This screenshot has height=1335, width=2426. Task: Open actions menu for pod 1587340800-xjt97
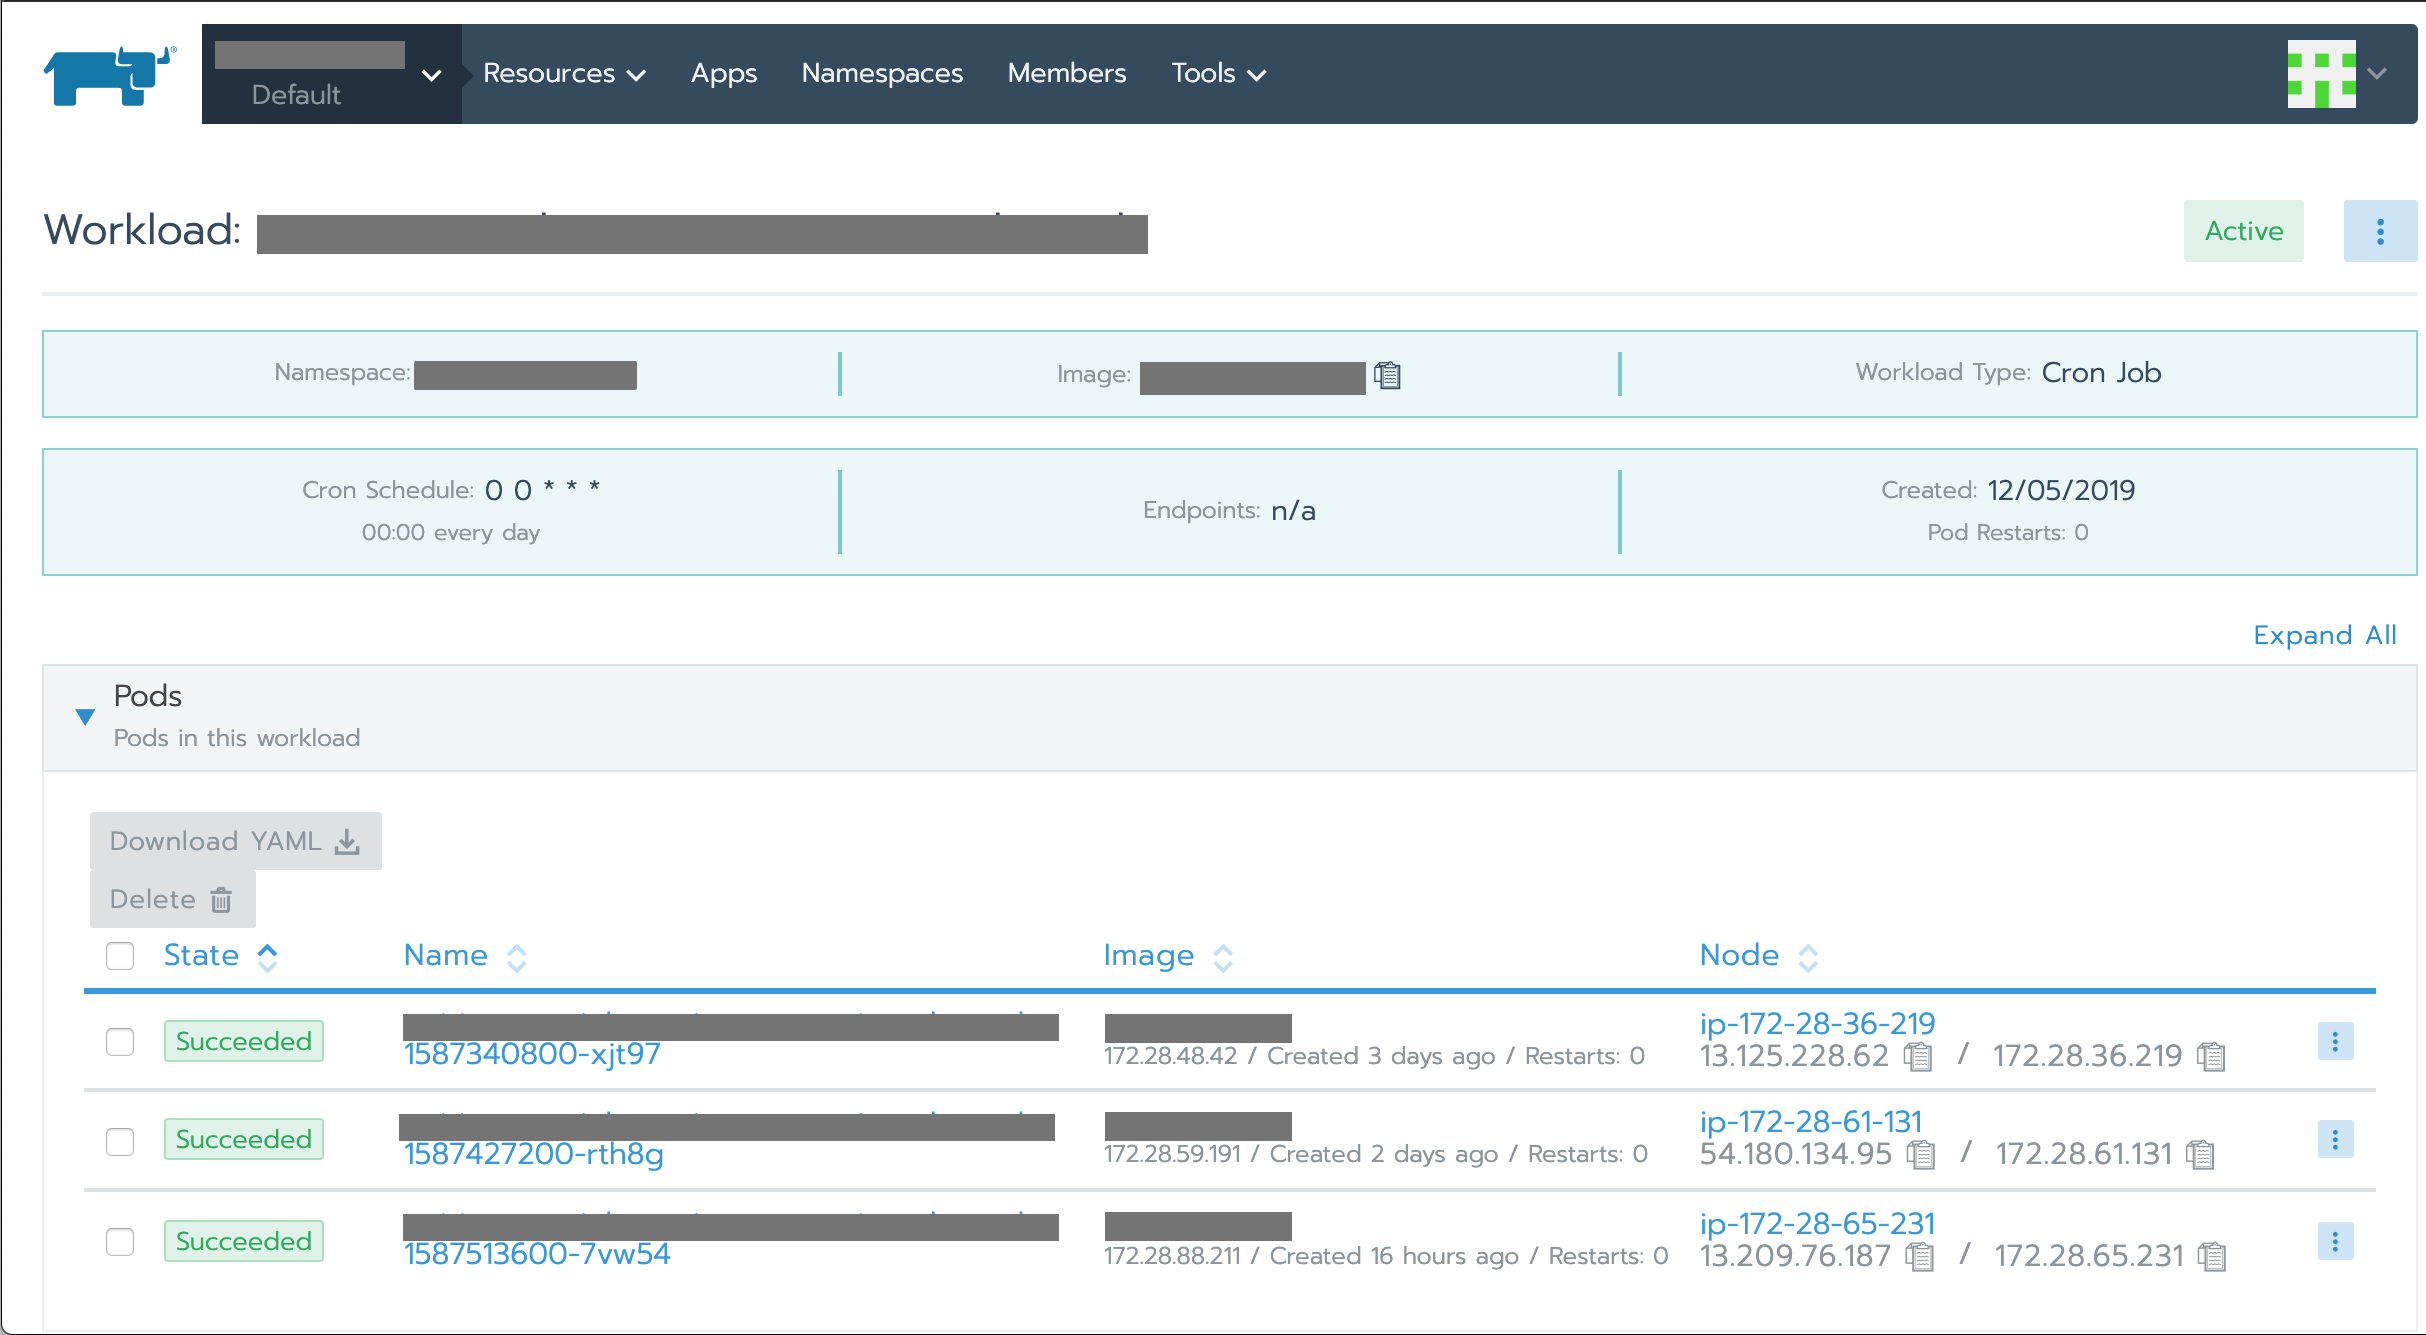pyautogui.click(x=2335, y=1041)
